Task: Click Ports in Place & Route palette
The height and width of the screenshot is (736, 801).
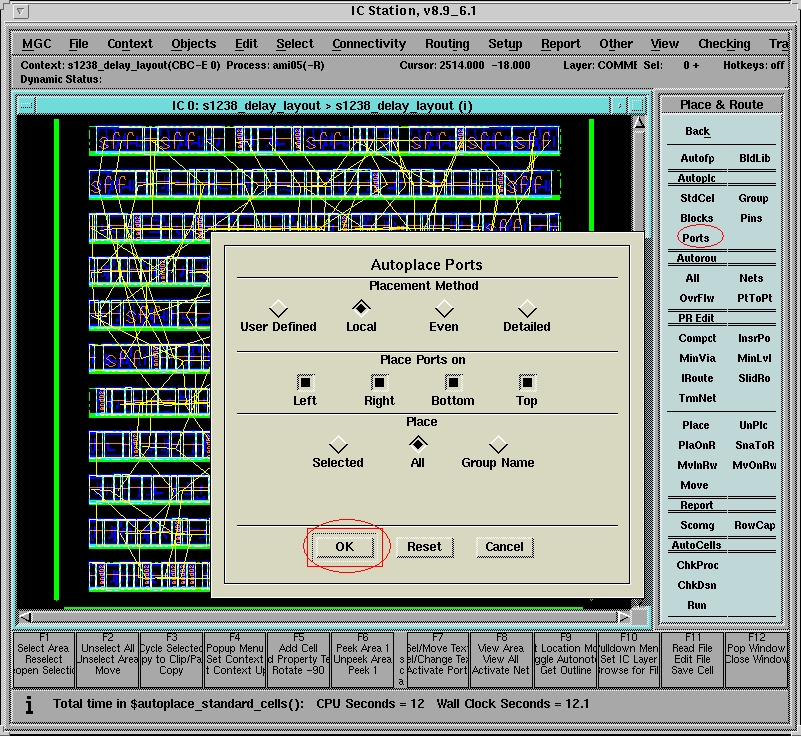Action: (695, 238)
